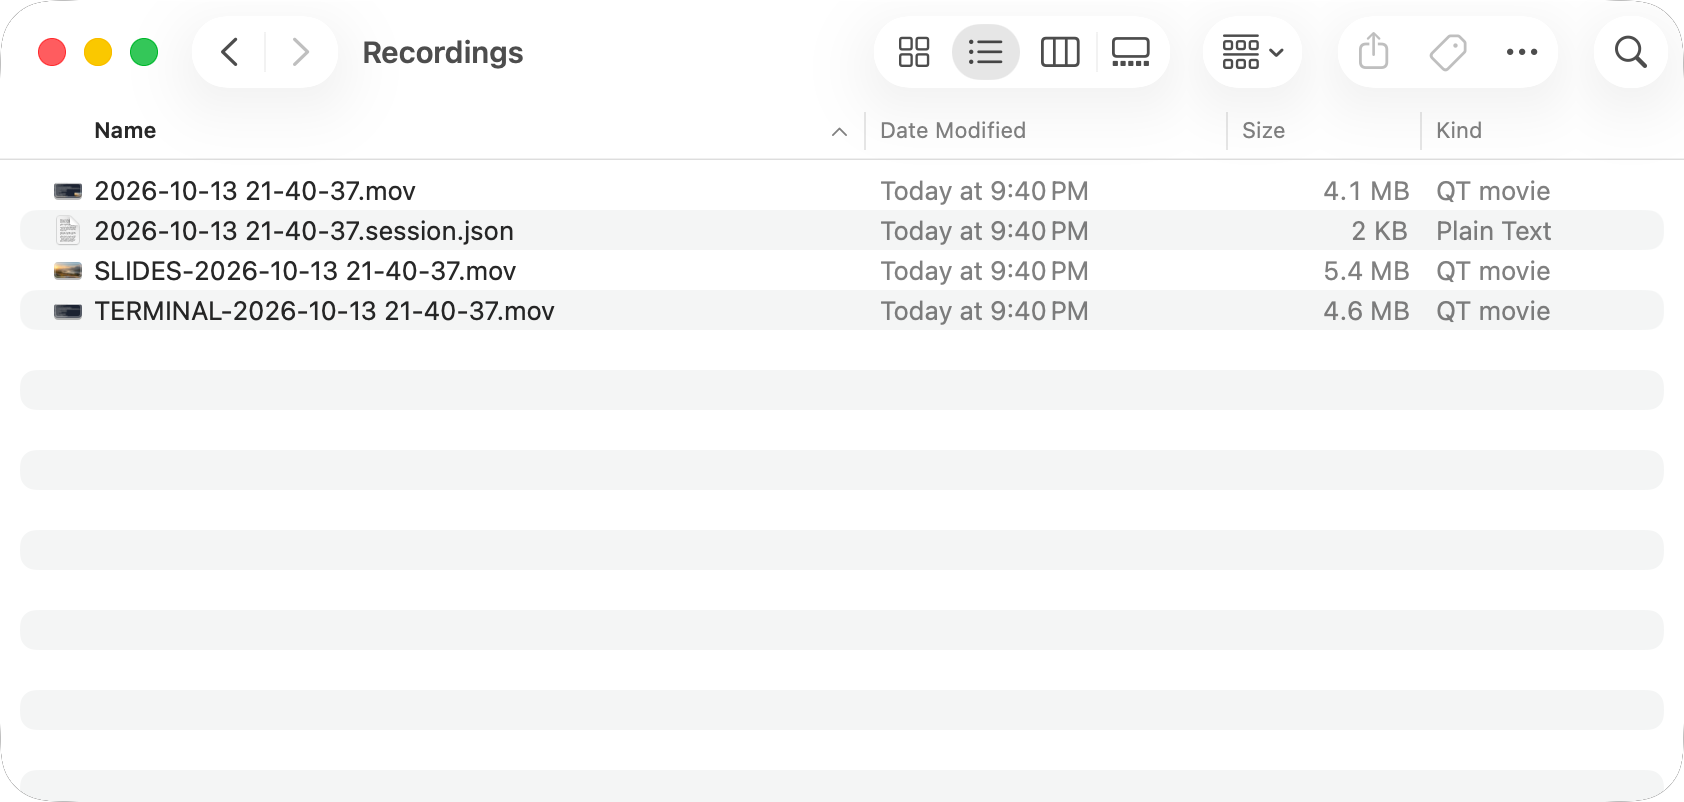Minimize the Recordings window
This screenshot has height=802, width=1684.
(98, 52)
